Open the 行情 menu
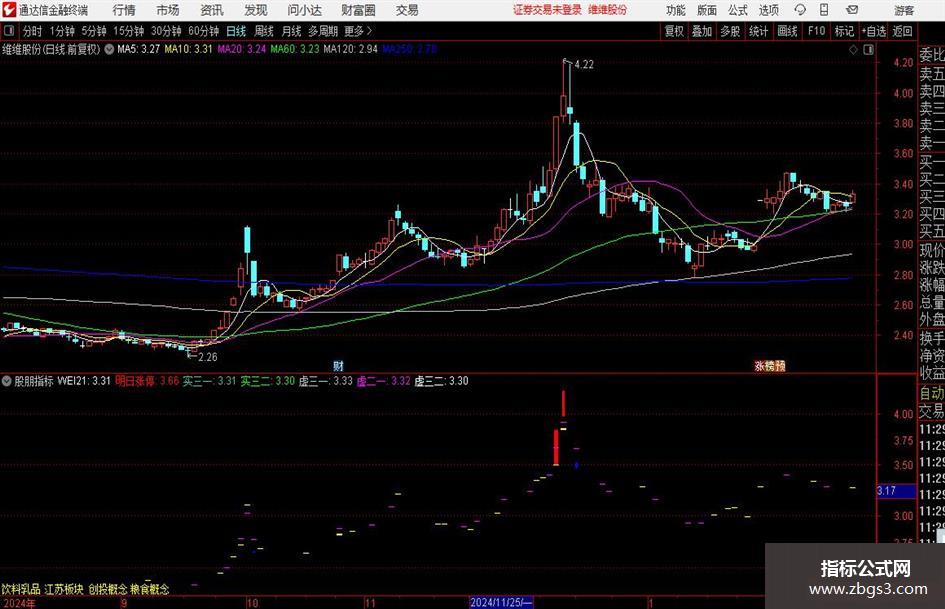The height and width of the screenshot is (609, 945). (124, 10)
